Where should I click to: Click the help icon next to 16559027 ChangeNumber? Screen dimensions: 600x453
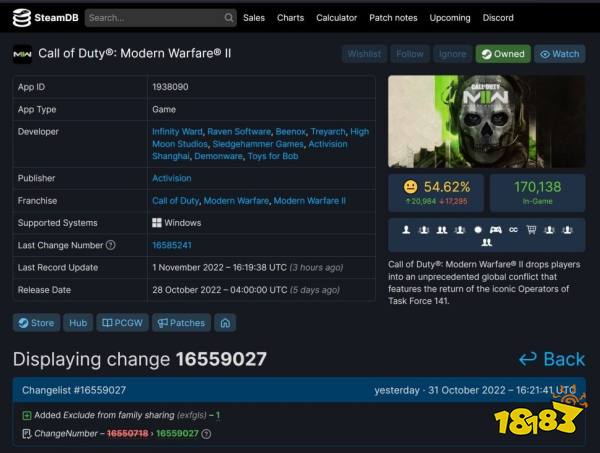point(206,434)
